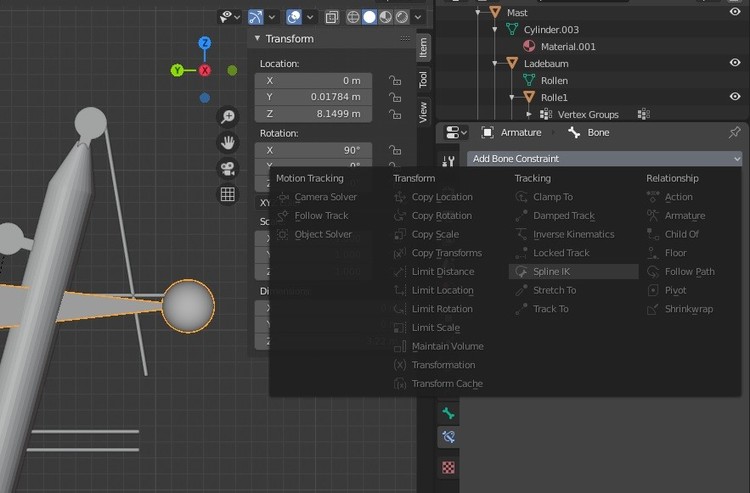Viewport: 750px width, 493px height.
Task: Open the Texture properties tab icon
Action: point(448,467)
